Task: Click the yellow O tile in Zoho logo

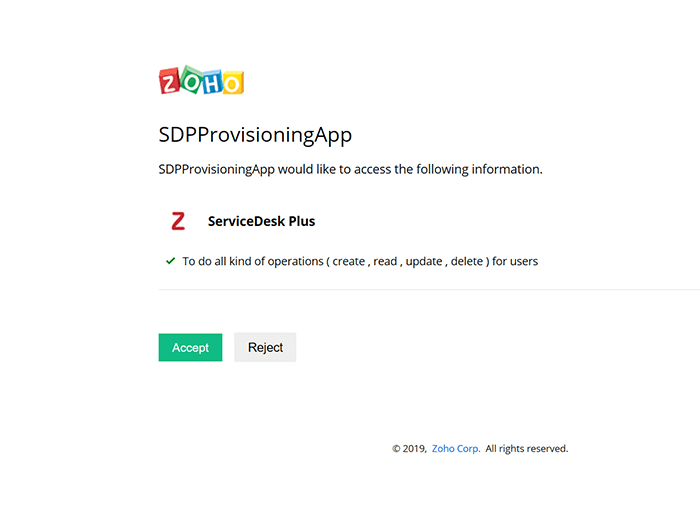Action: tap(232, 82)
